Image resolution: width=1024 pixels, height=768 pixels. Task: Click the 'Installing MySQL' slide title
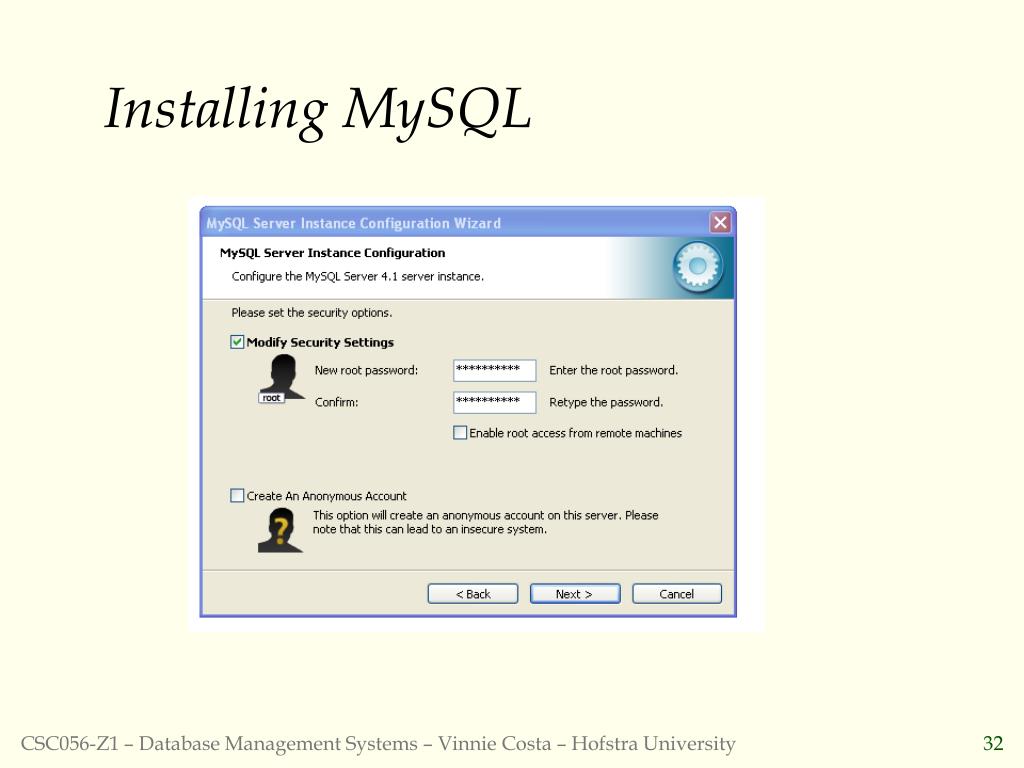point(317,111)
